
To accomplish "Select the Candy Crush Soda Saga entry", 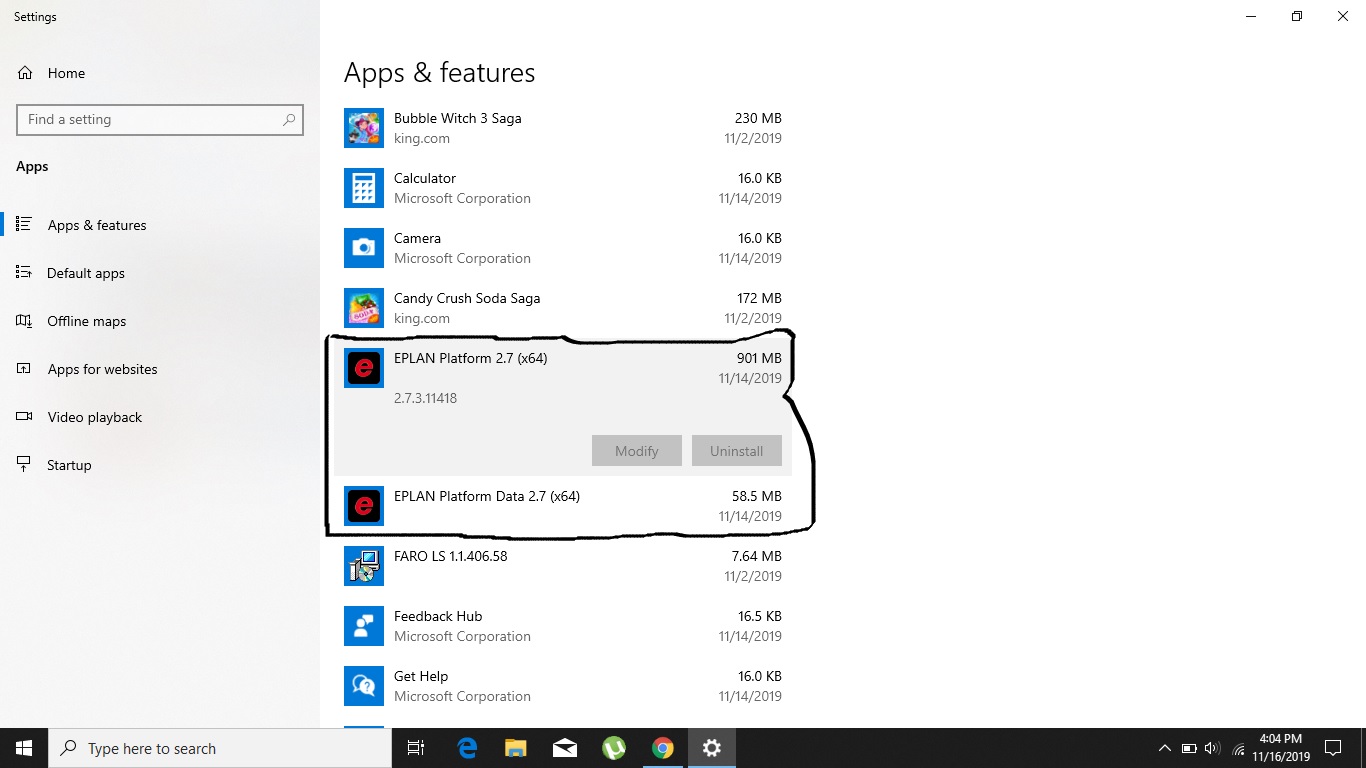I will [x=563, y=308].
